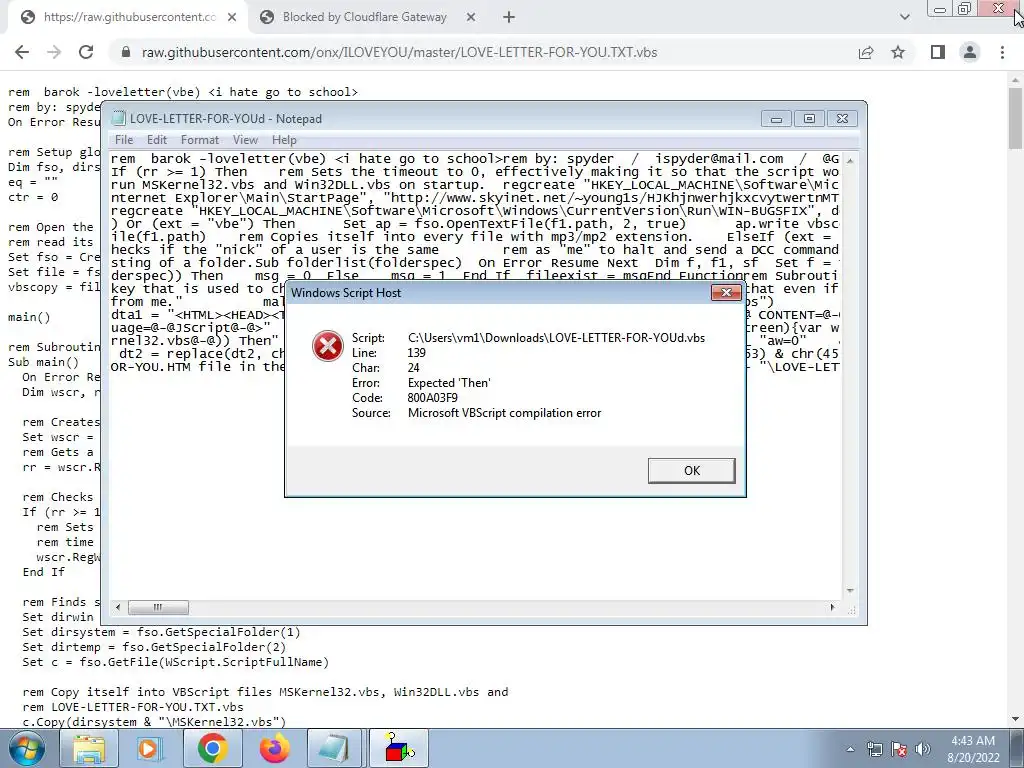
Task: Click the share page icon in address bar
Action: pyautogui.click(x=866, y=52)
